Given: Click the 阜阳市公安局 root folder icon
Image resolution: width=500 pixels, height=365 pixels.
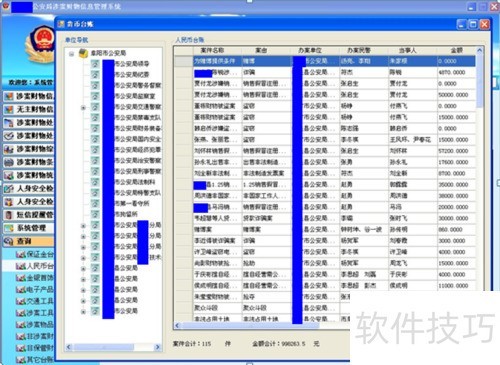Looking at the screenshot, I should 83,53.
